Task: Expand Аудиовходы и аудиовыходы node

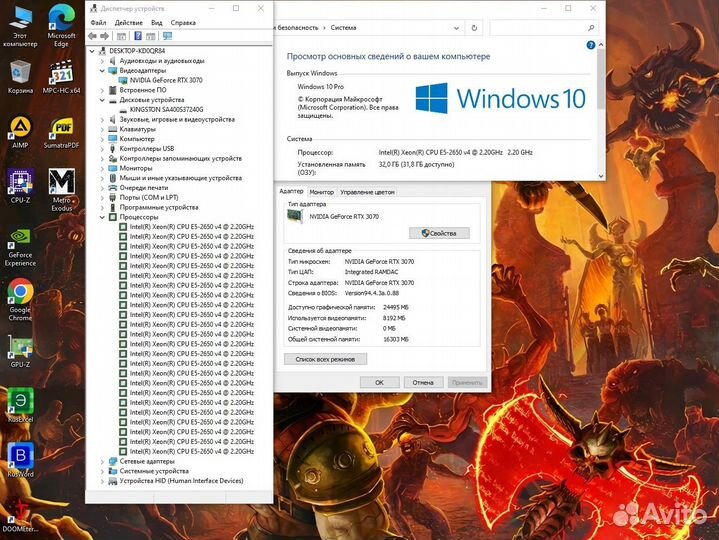Action: 102,61
